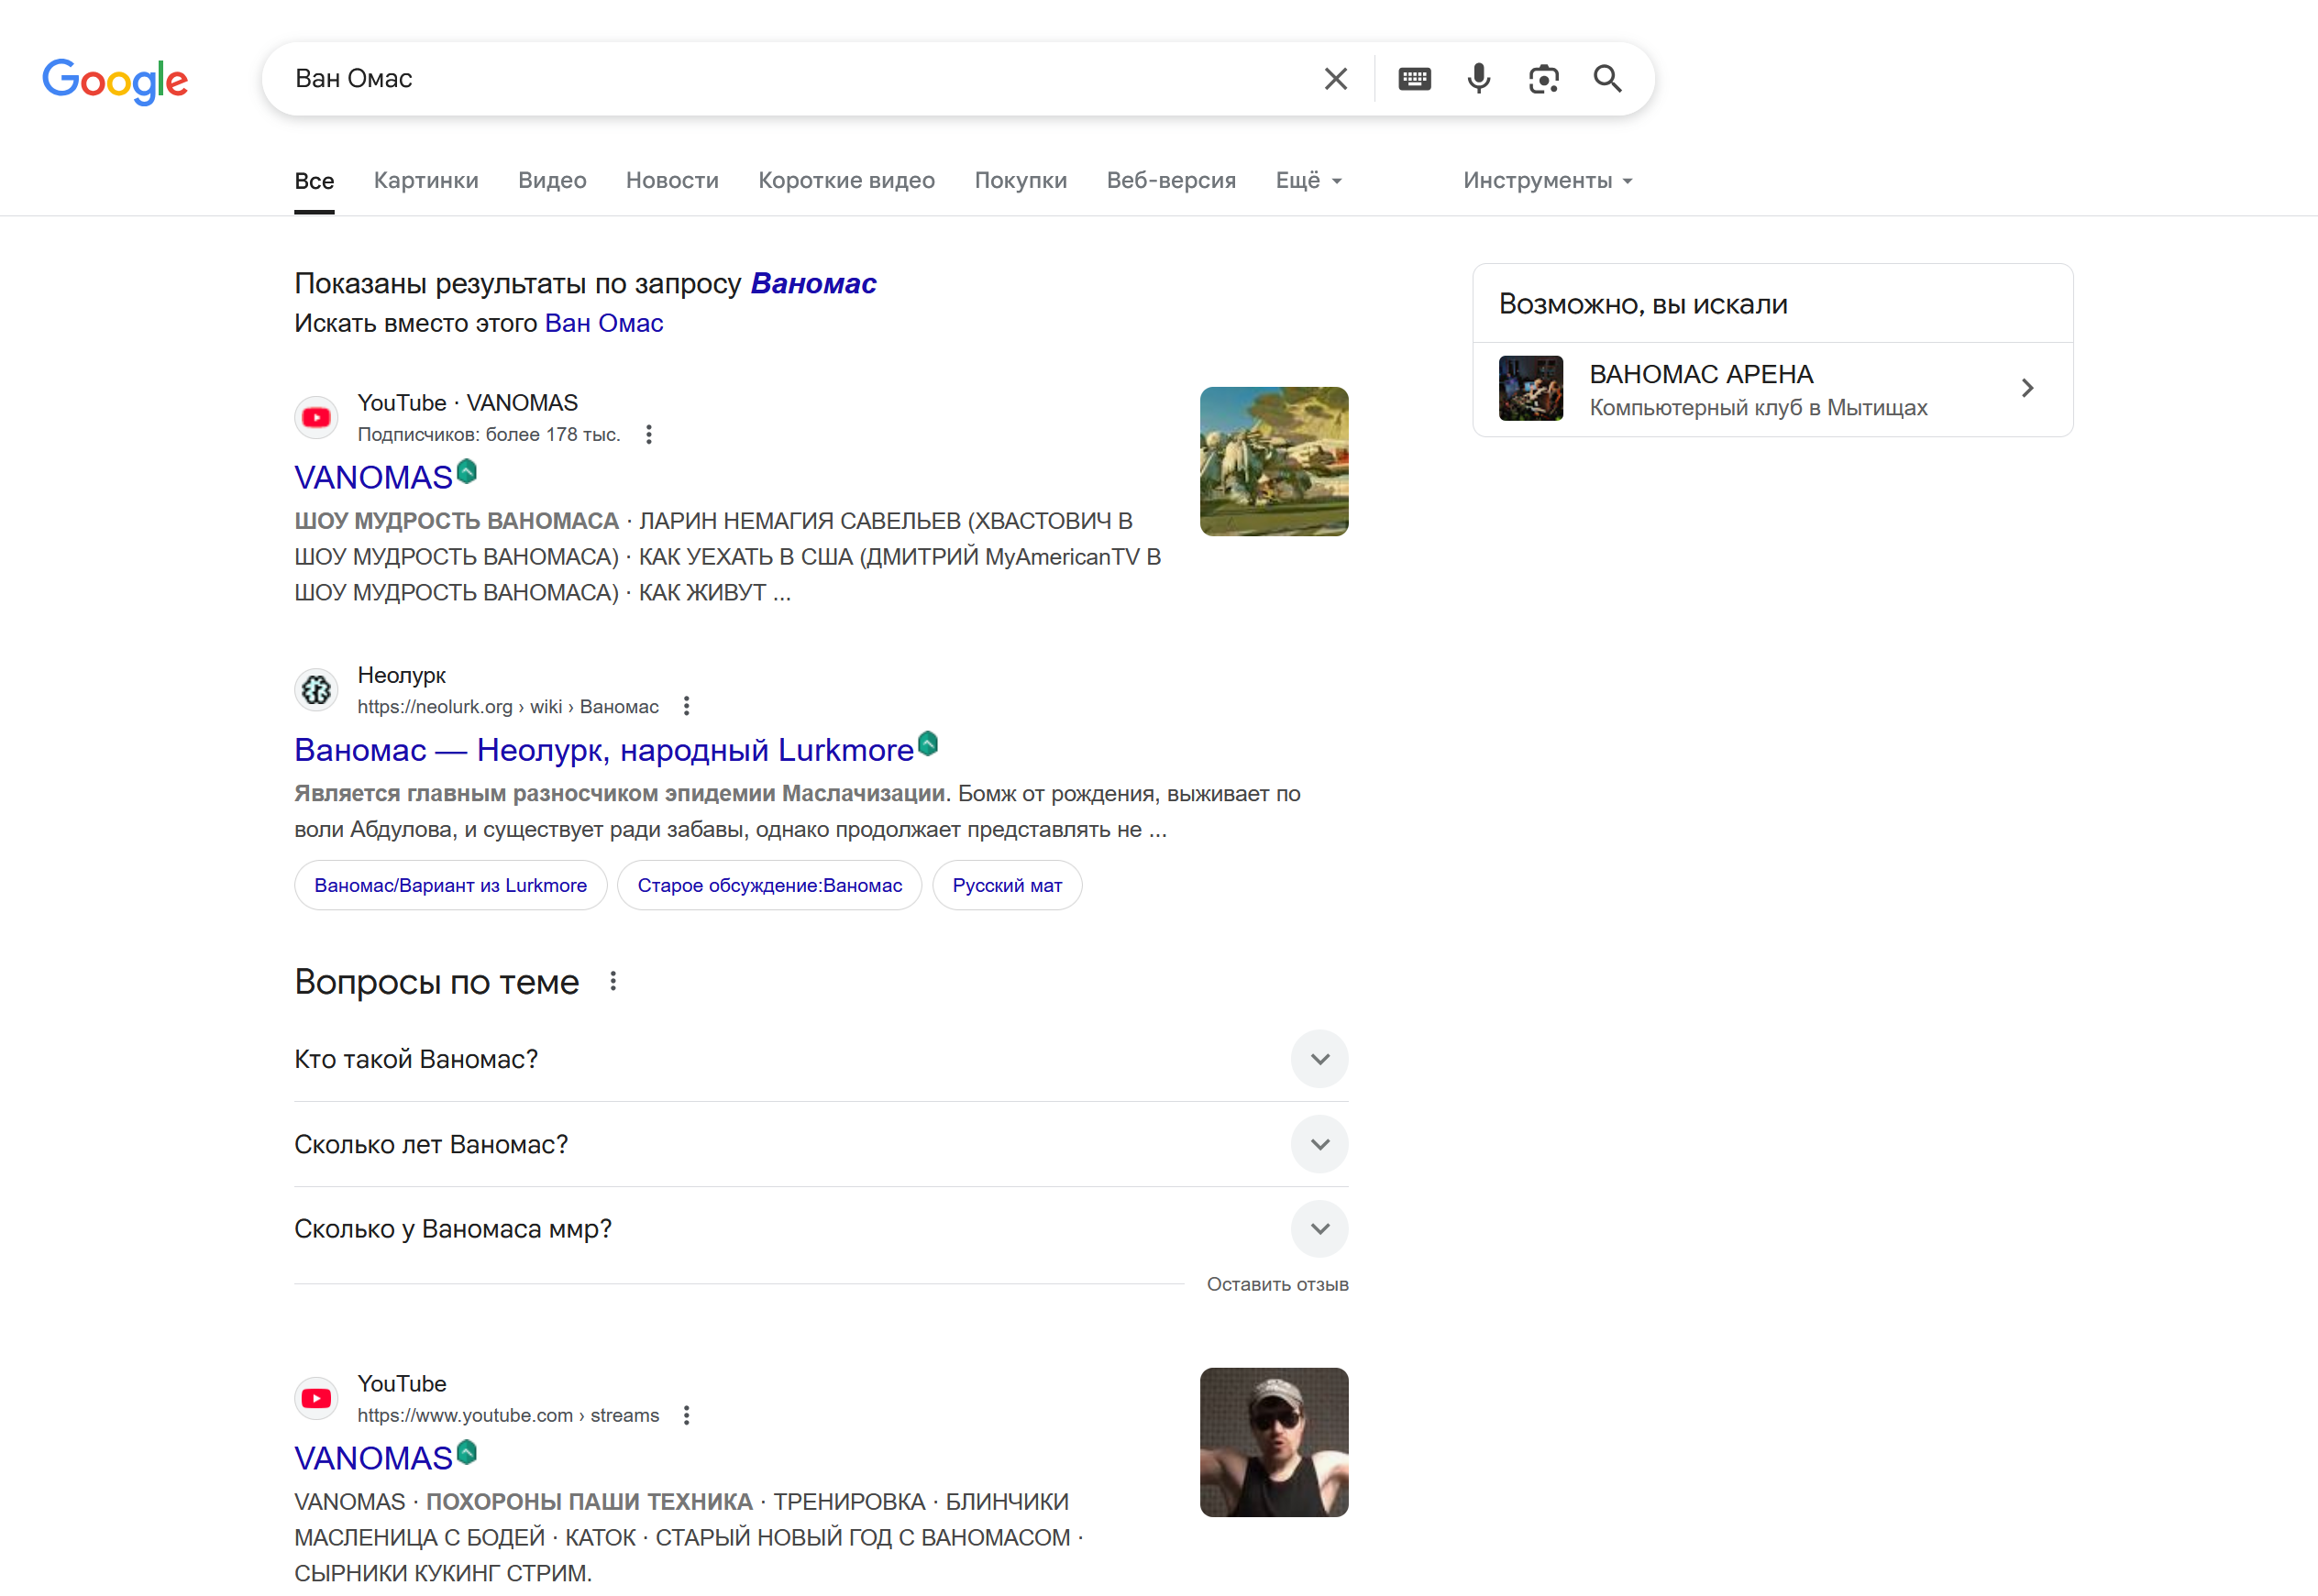Open the VANOMAS streams result title
The image size is (2318, 1596).
373,1459
